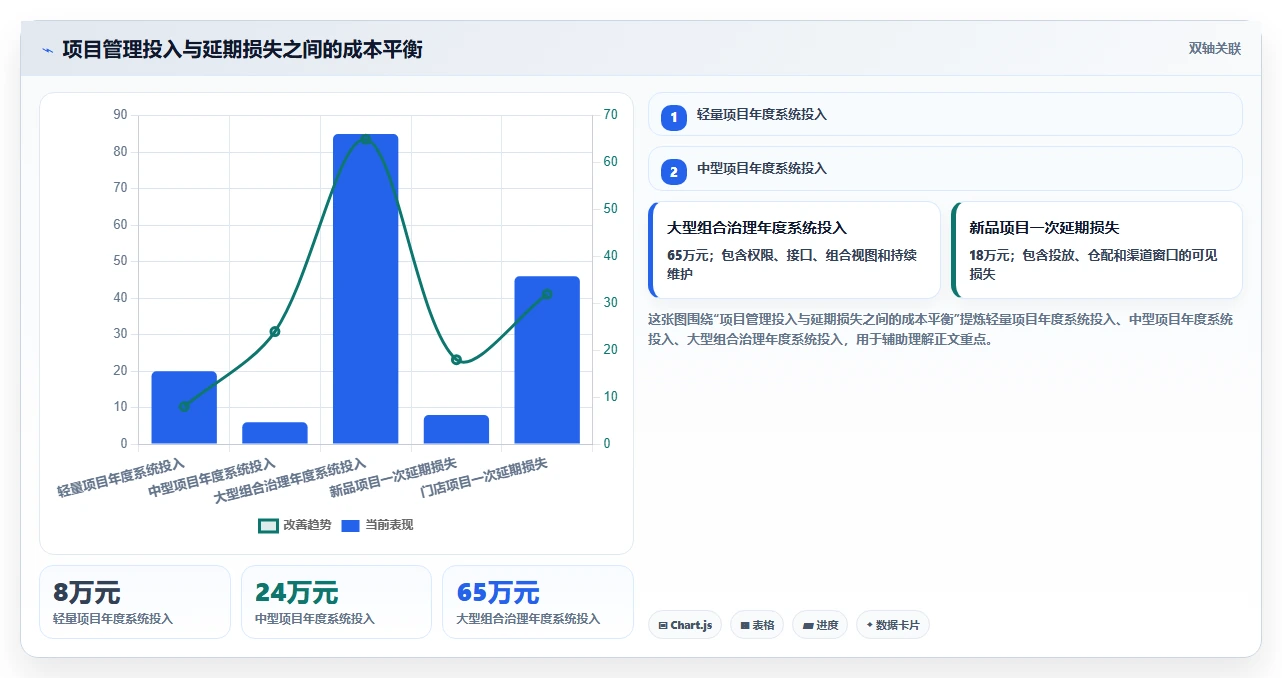
Task: Click the bar for 门店项目一次延期损失
Action: click(x=547, y=360)
